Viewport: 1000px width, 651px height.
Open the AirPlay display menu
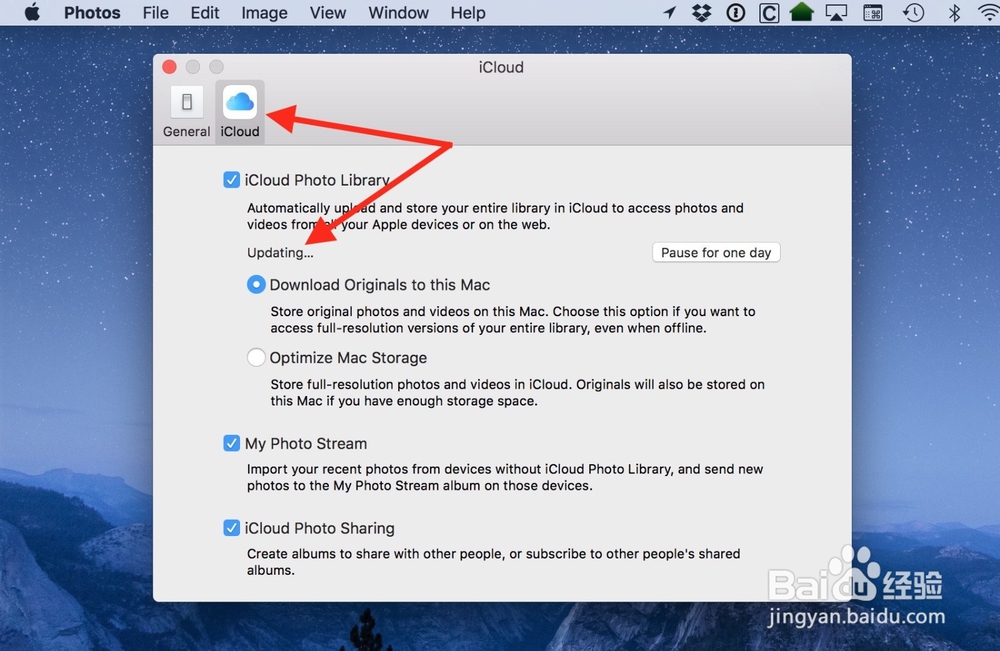pyautogui.click(x=836, y=13)
